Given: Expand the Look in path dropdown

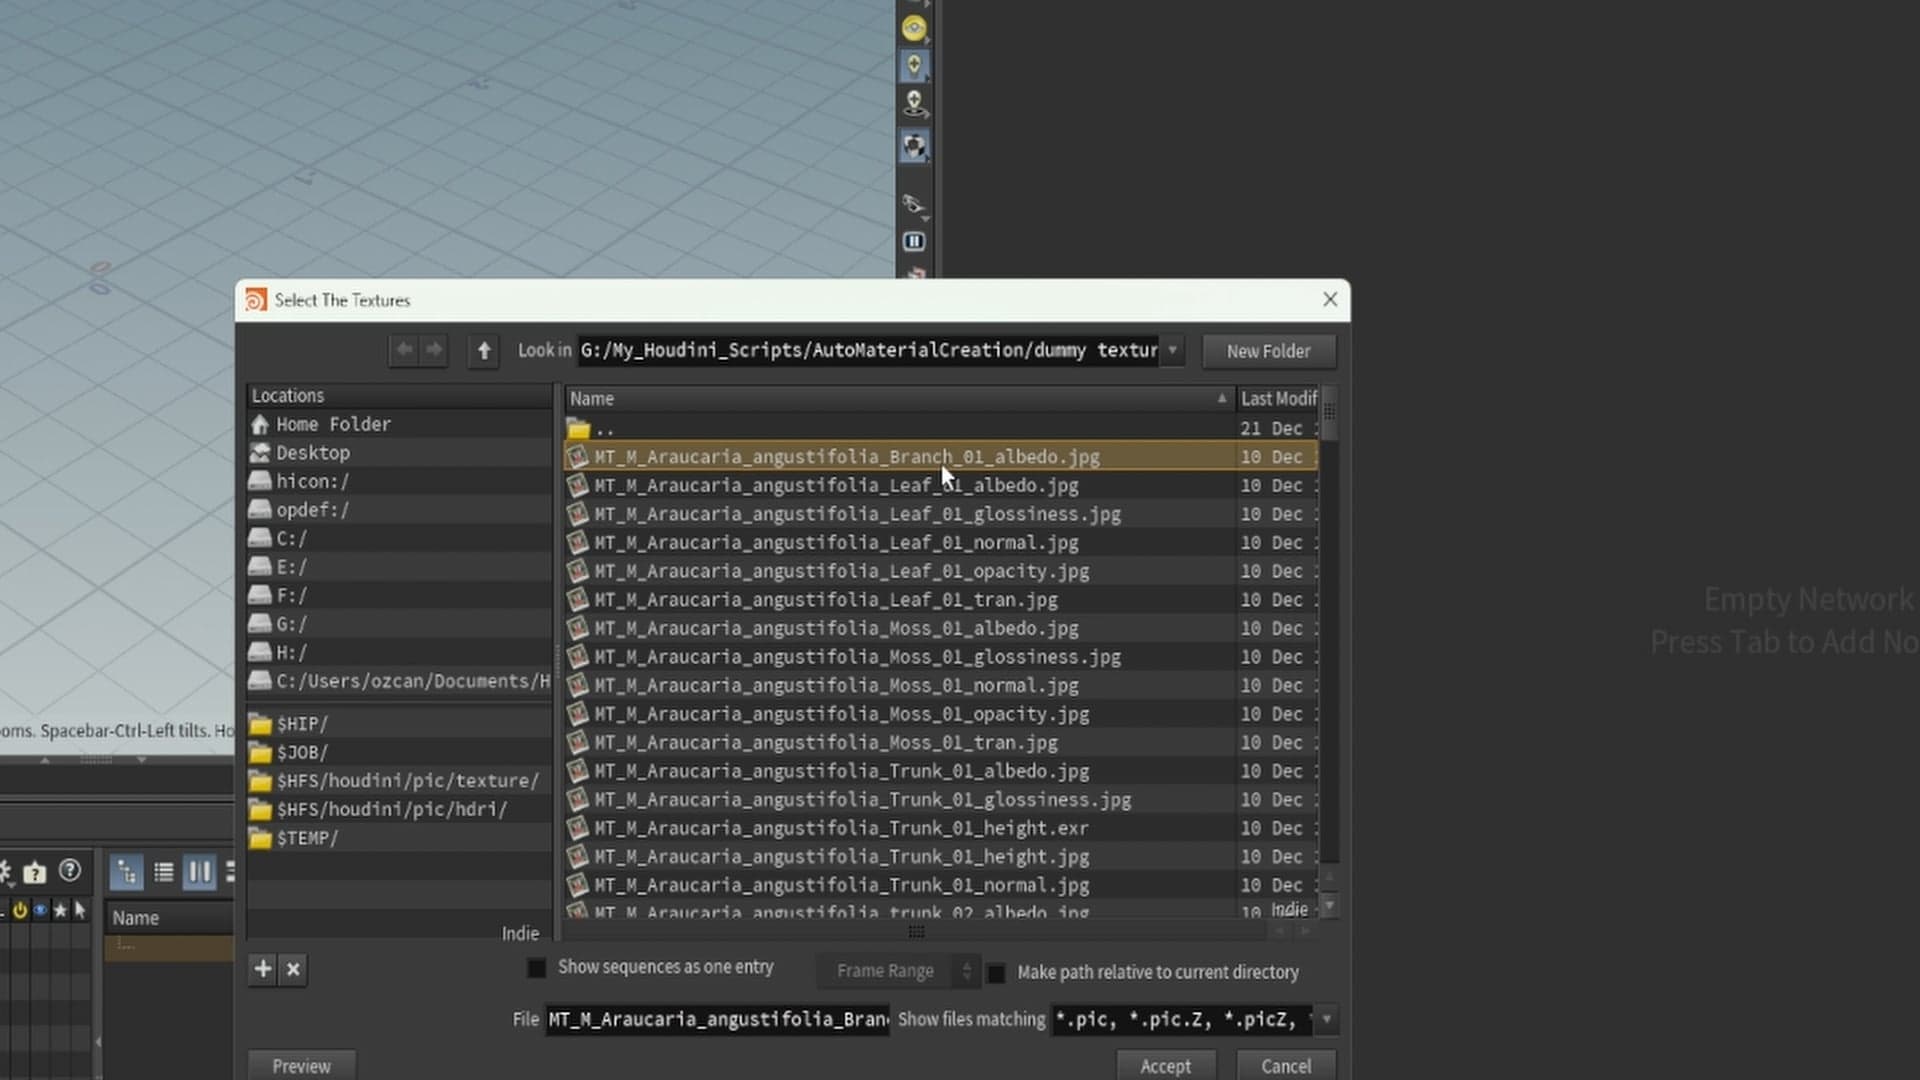Looking at the screenshot, I should point(1172,351).
